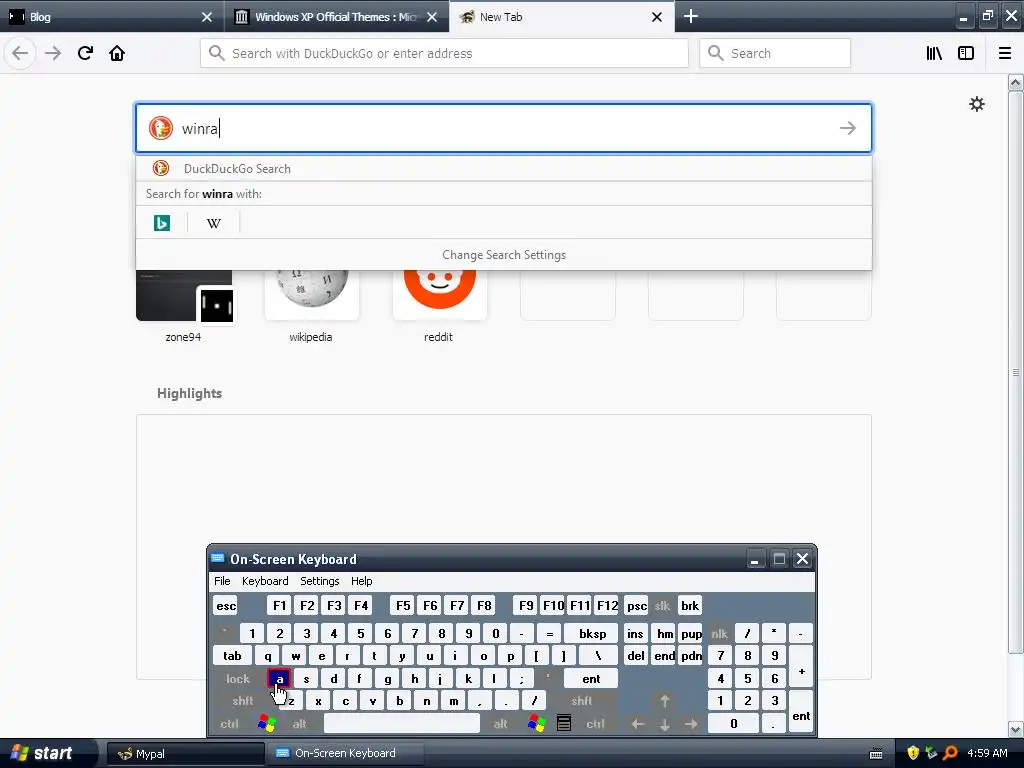Viewport: 1024px width, 768px height.
Task: Click the right Windows logo key on keyboard
Action: 537,724
